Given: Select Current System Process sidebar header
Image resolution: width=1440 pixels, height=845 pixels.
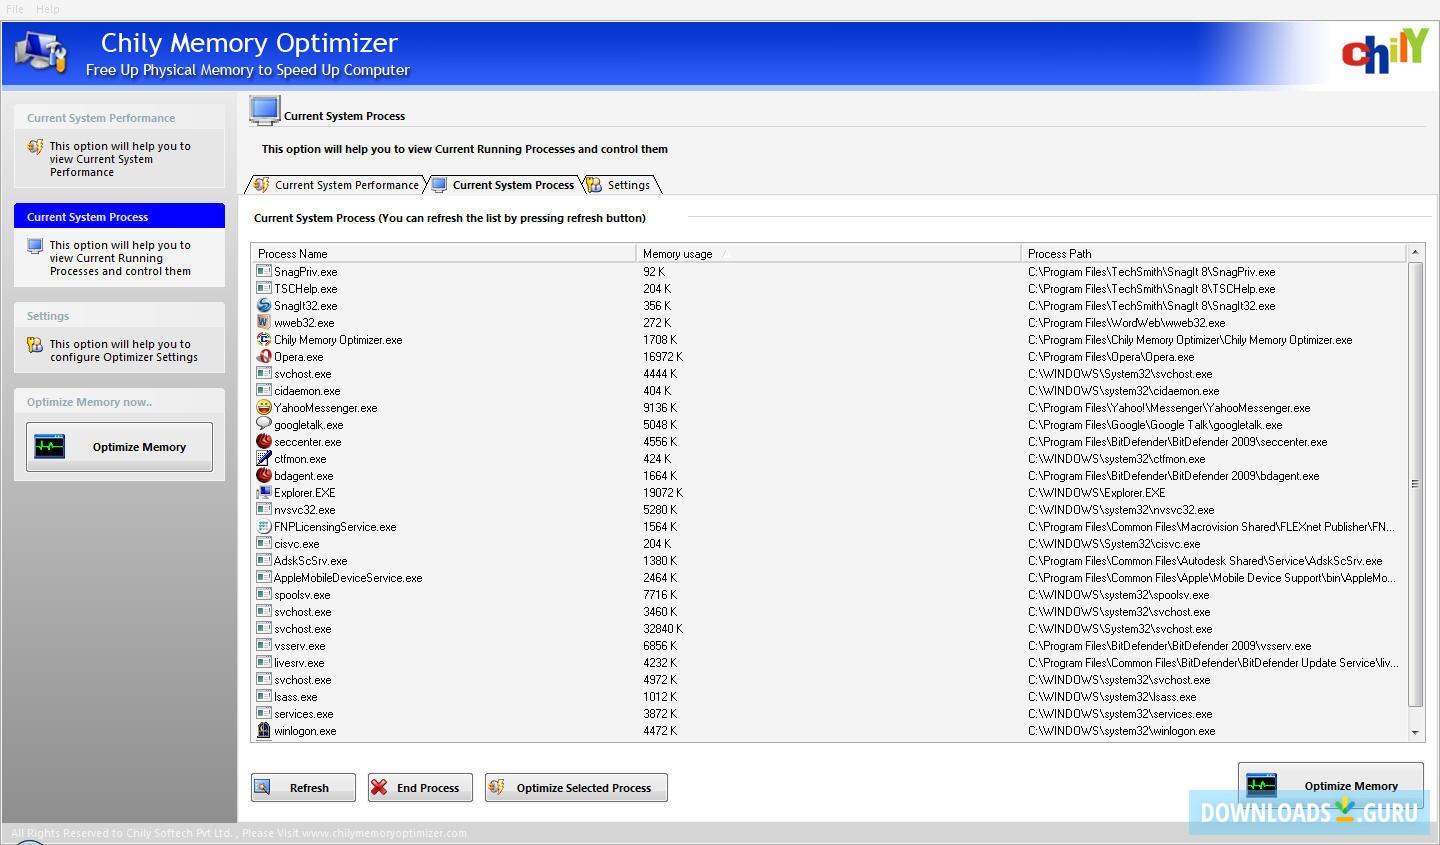Looking at the screenshot, I should pyautogui.click(x=119, y=216).
